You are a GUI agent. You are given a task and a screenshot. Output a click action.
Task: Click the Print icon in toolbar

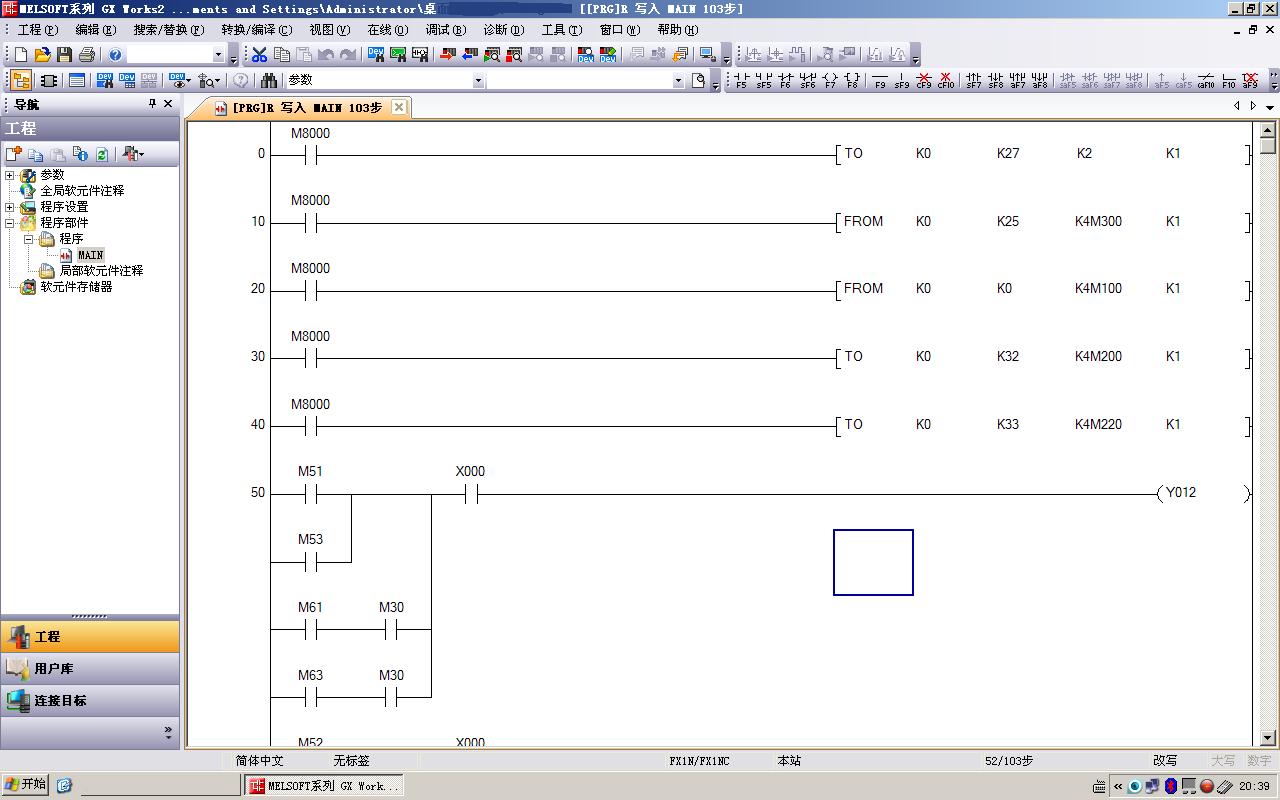86,55
